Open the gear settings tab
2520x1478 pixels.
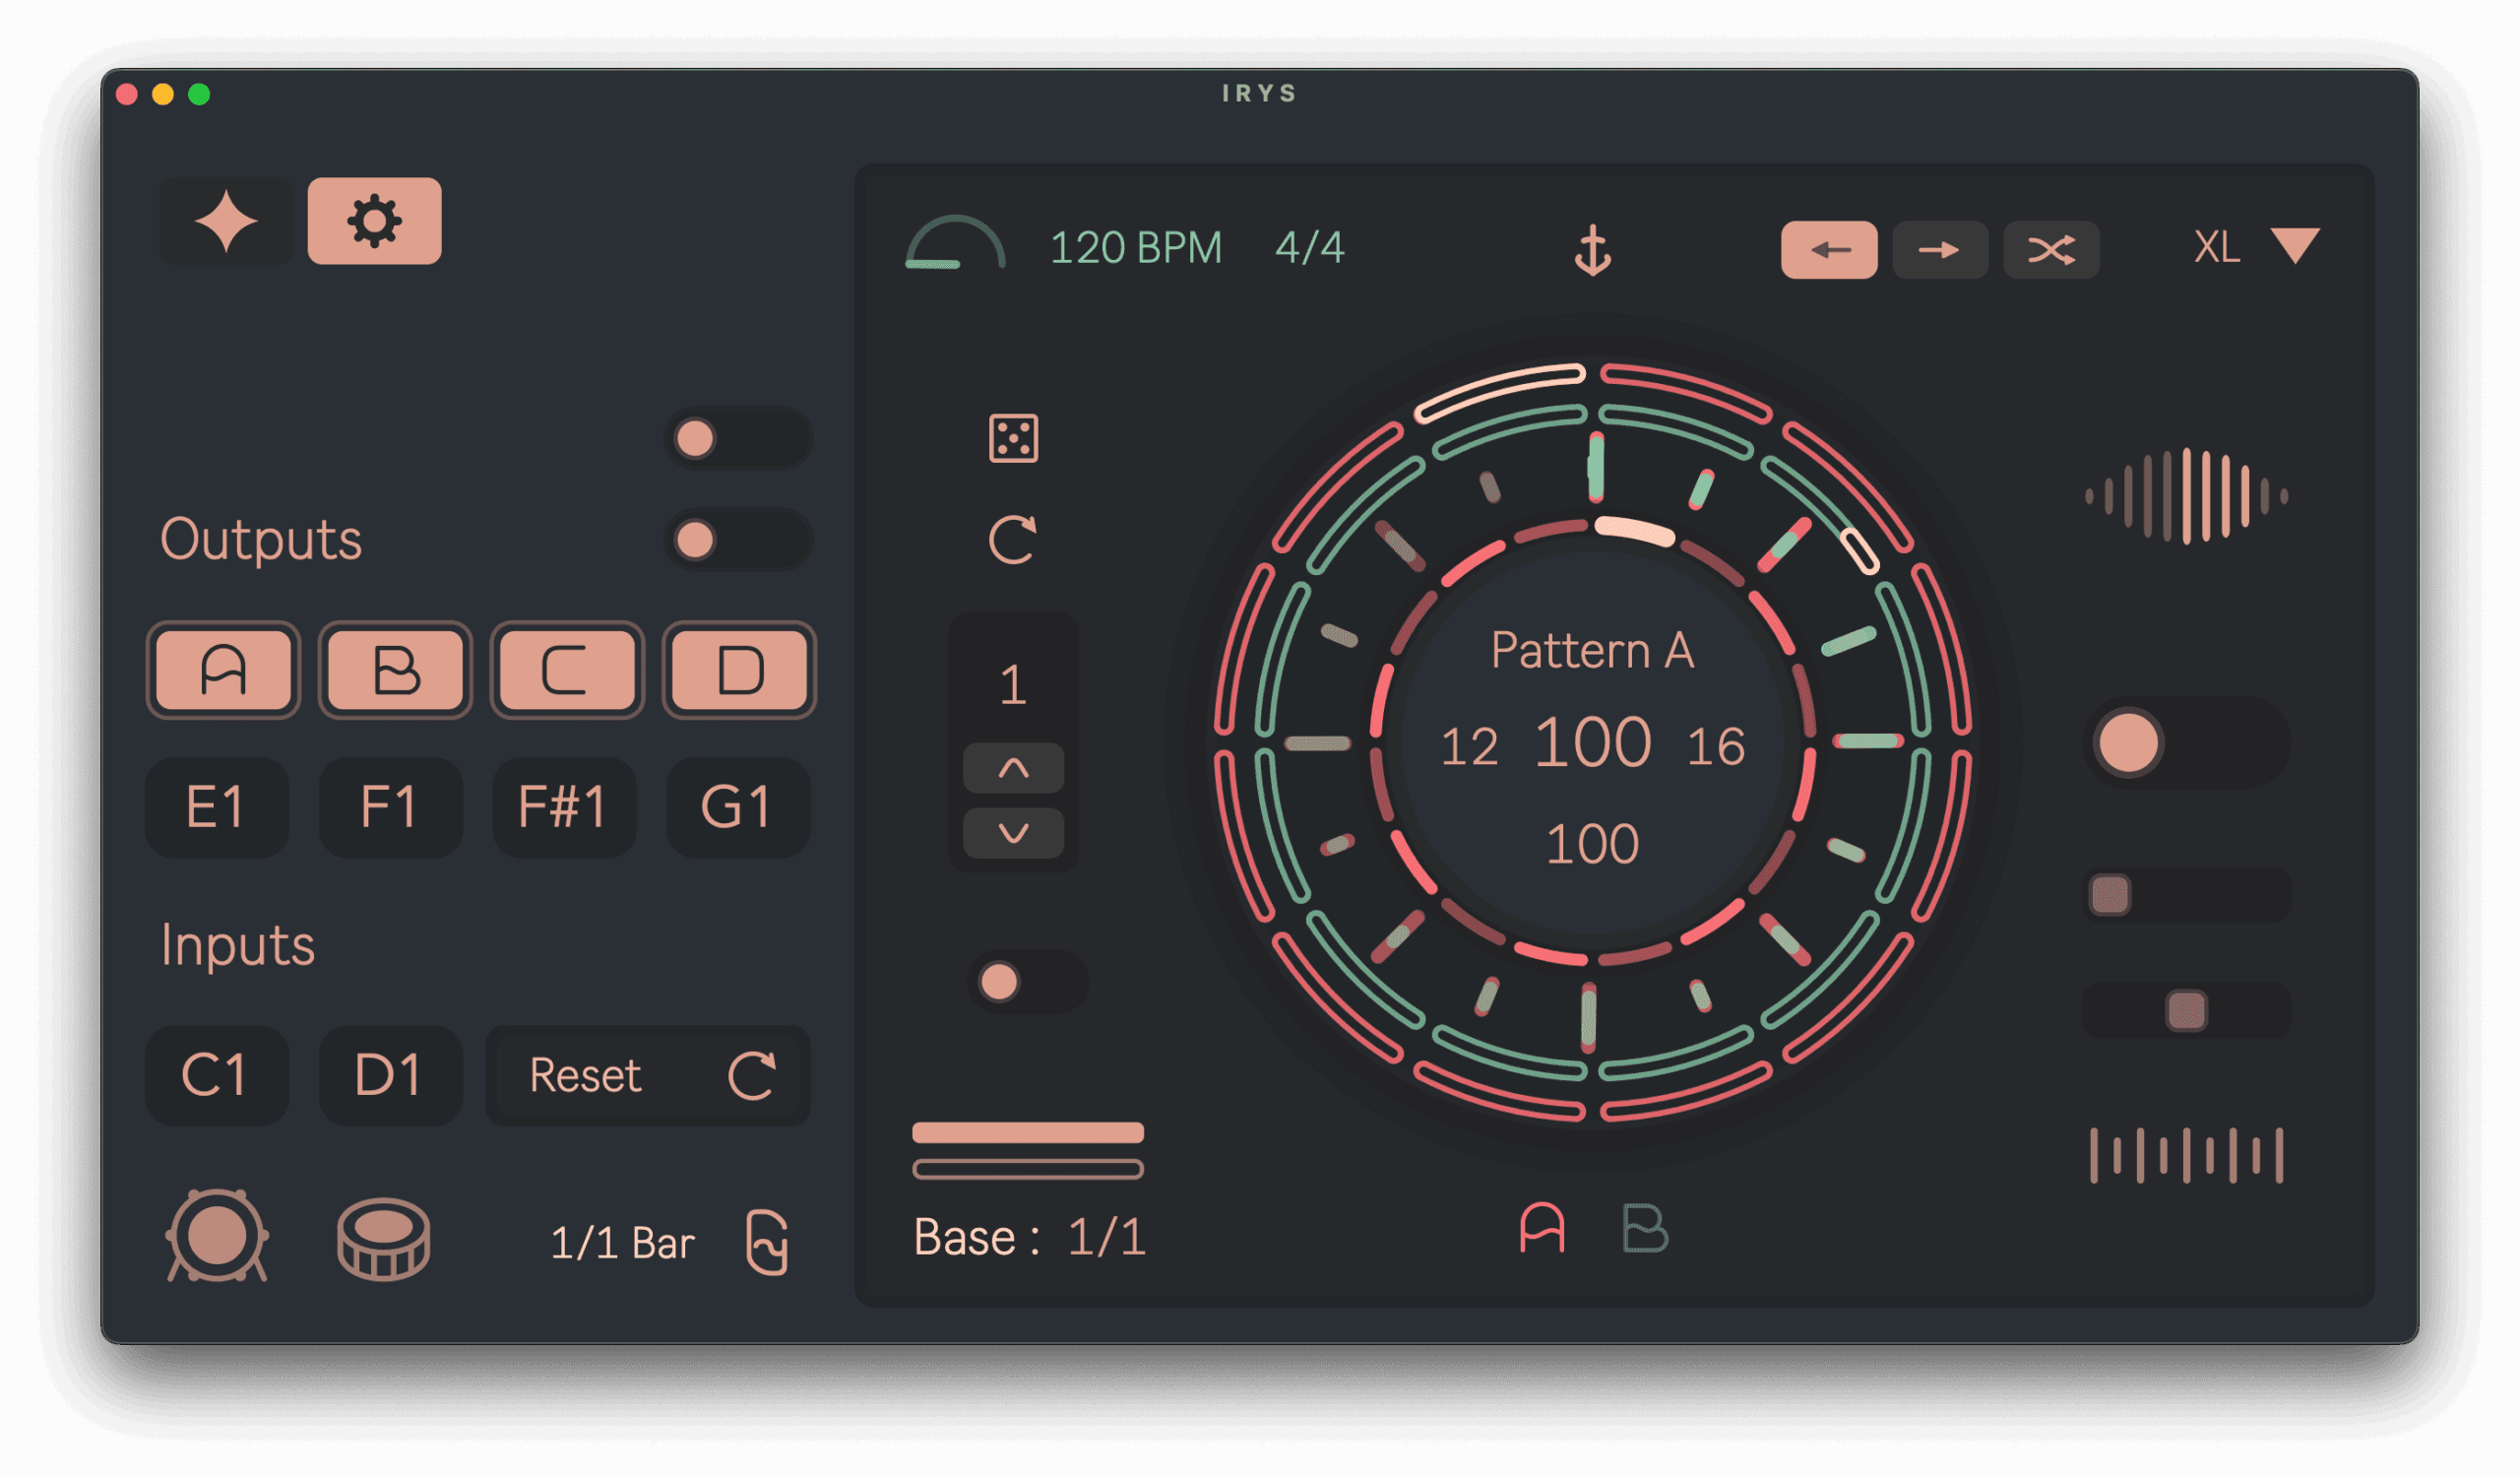tap(374, 221)
